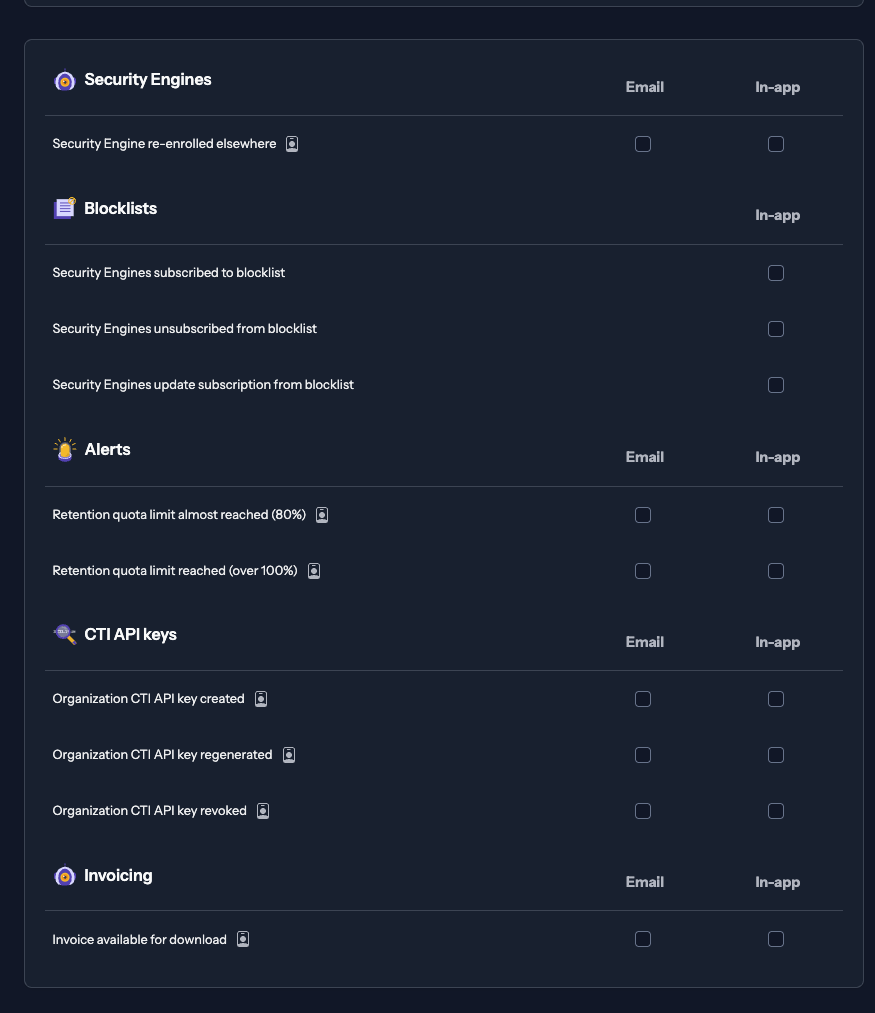
Task: Check in-app for Security Engines unsubscribed from blocklist
Action: pyautogui.click(x=776, y=328)
